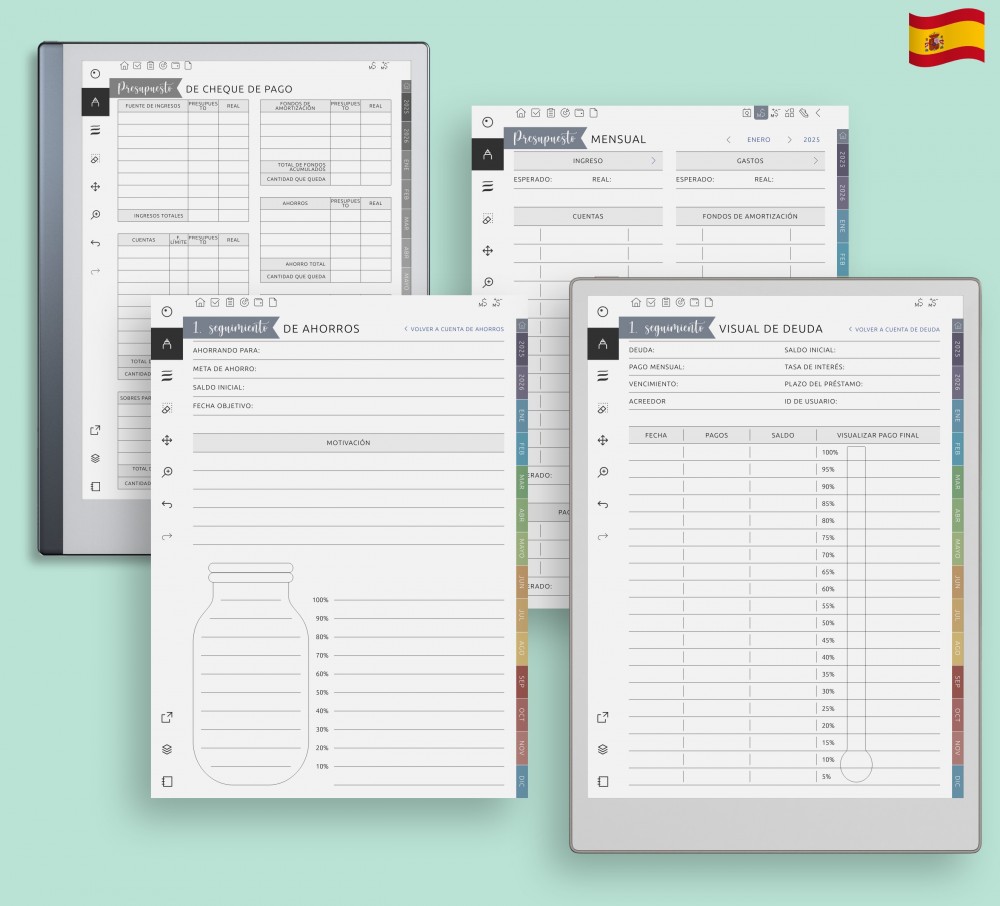Image resolution: width=1000 pixels, height=906 pixels.
Task: Click META DE AHORRO field line
Action: pos(348,369)
